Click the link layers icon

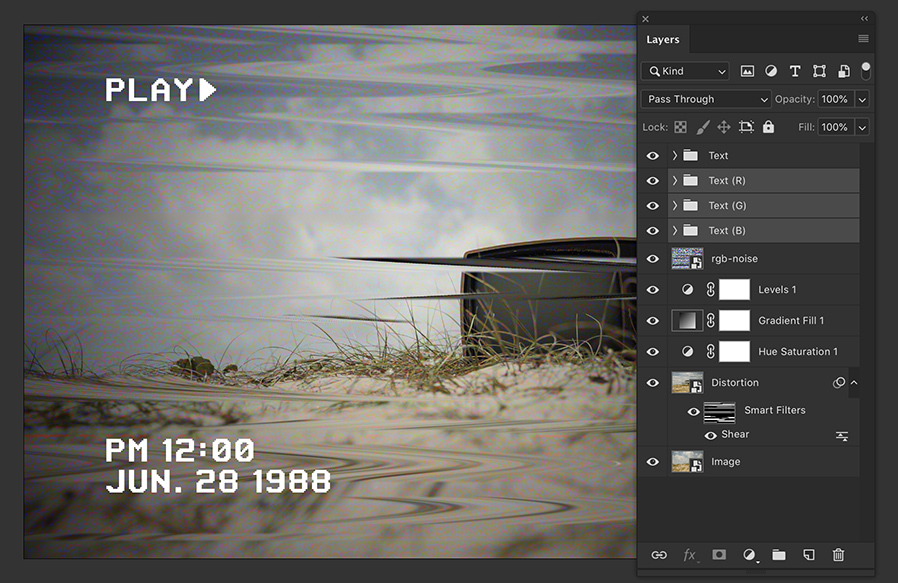(x=659, y=554)
